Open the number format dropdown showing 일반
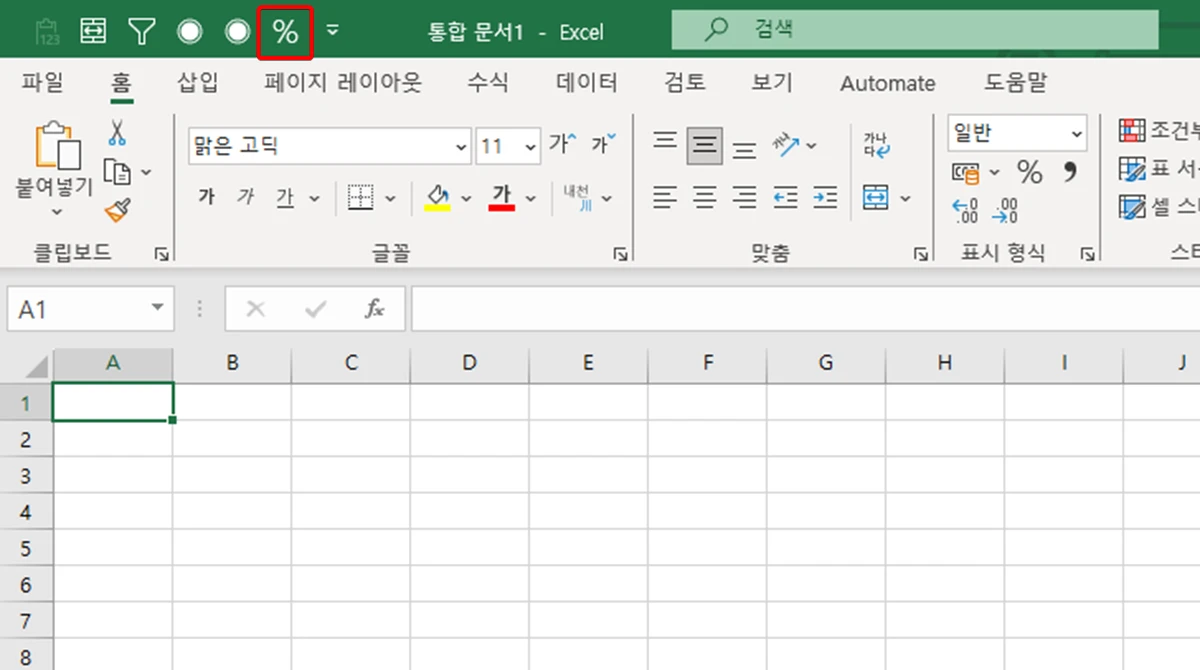 tap(1016, 131)
